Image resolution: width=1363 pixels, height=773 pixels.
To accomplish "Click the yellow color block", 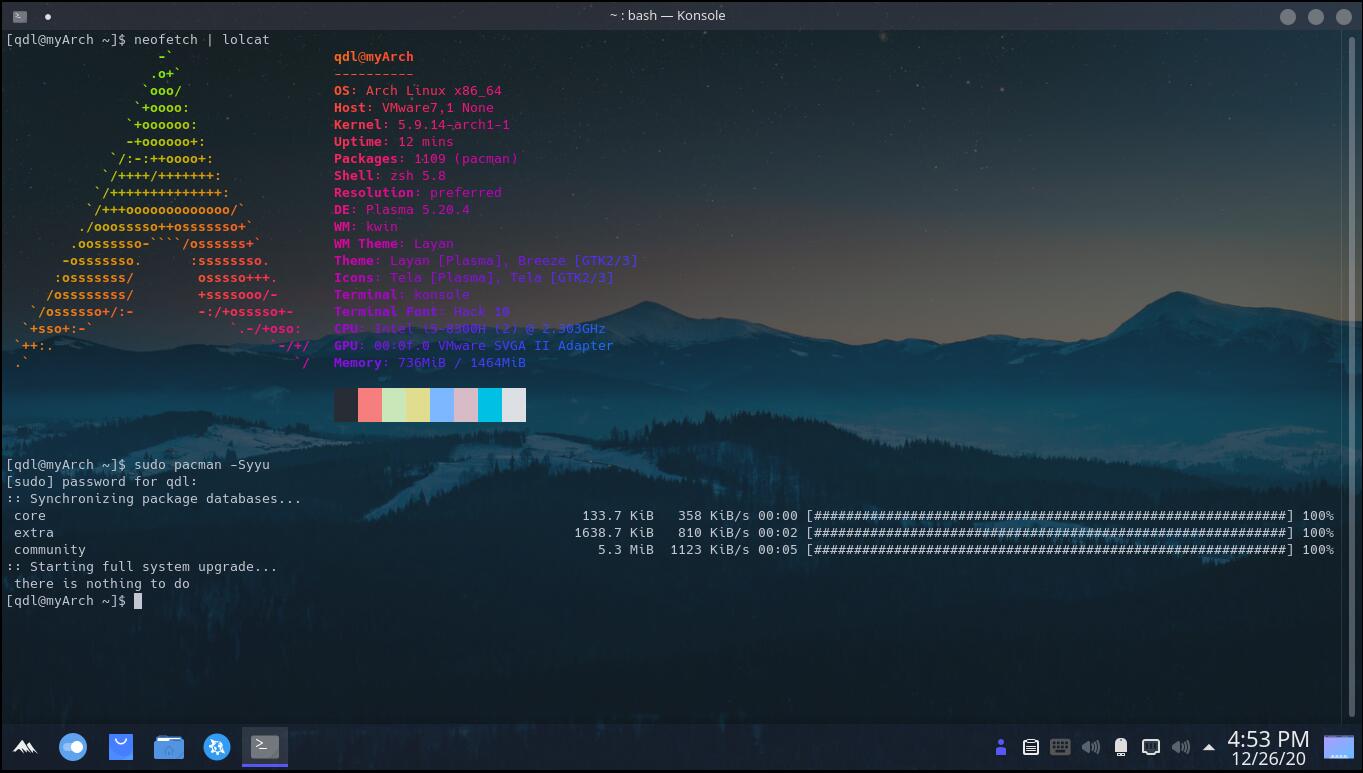I will (x=418, y=405).
